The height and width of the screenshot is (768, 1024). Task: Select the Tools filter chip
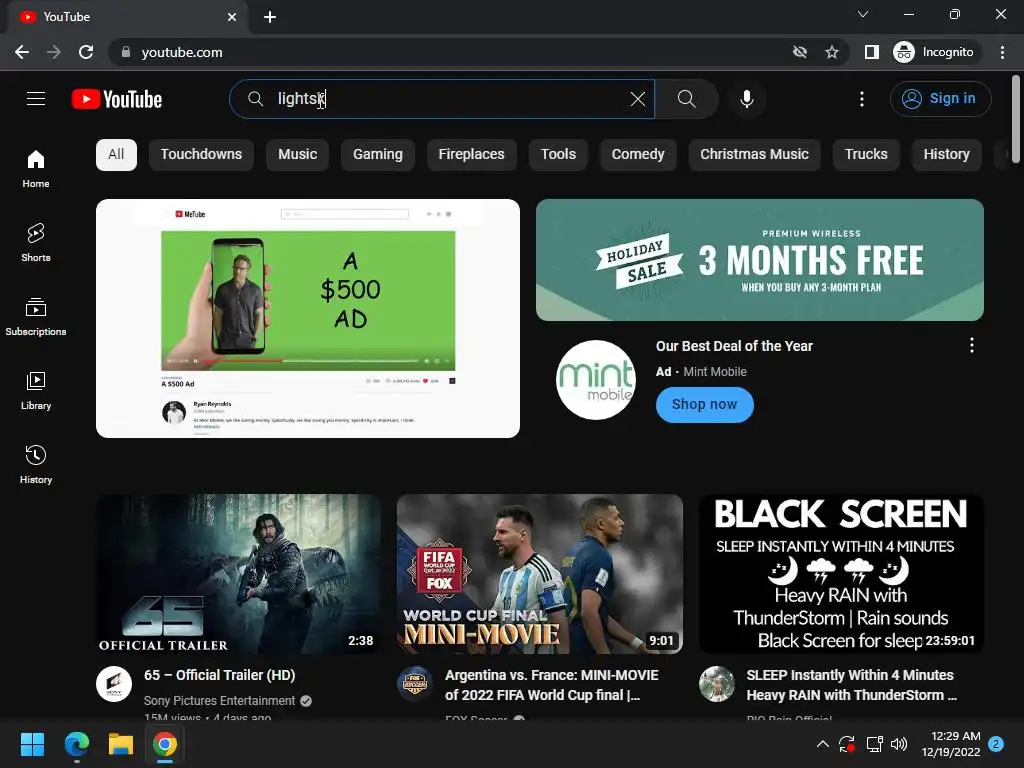[558, 155]
